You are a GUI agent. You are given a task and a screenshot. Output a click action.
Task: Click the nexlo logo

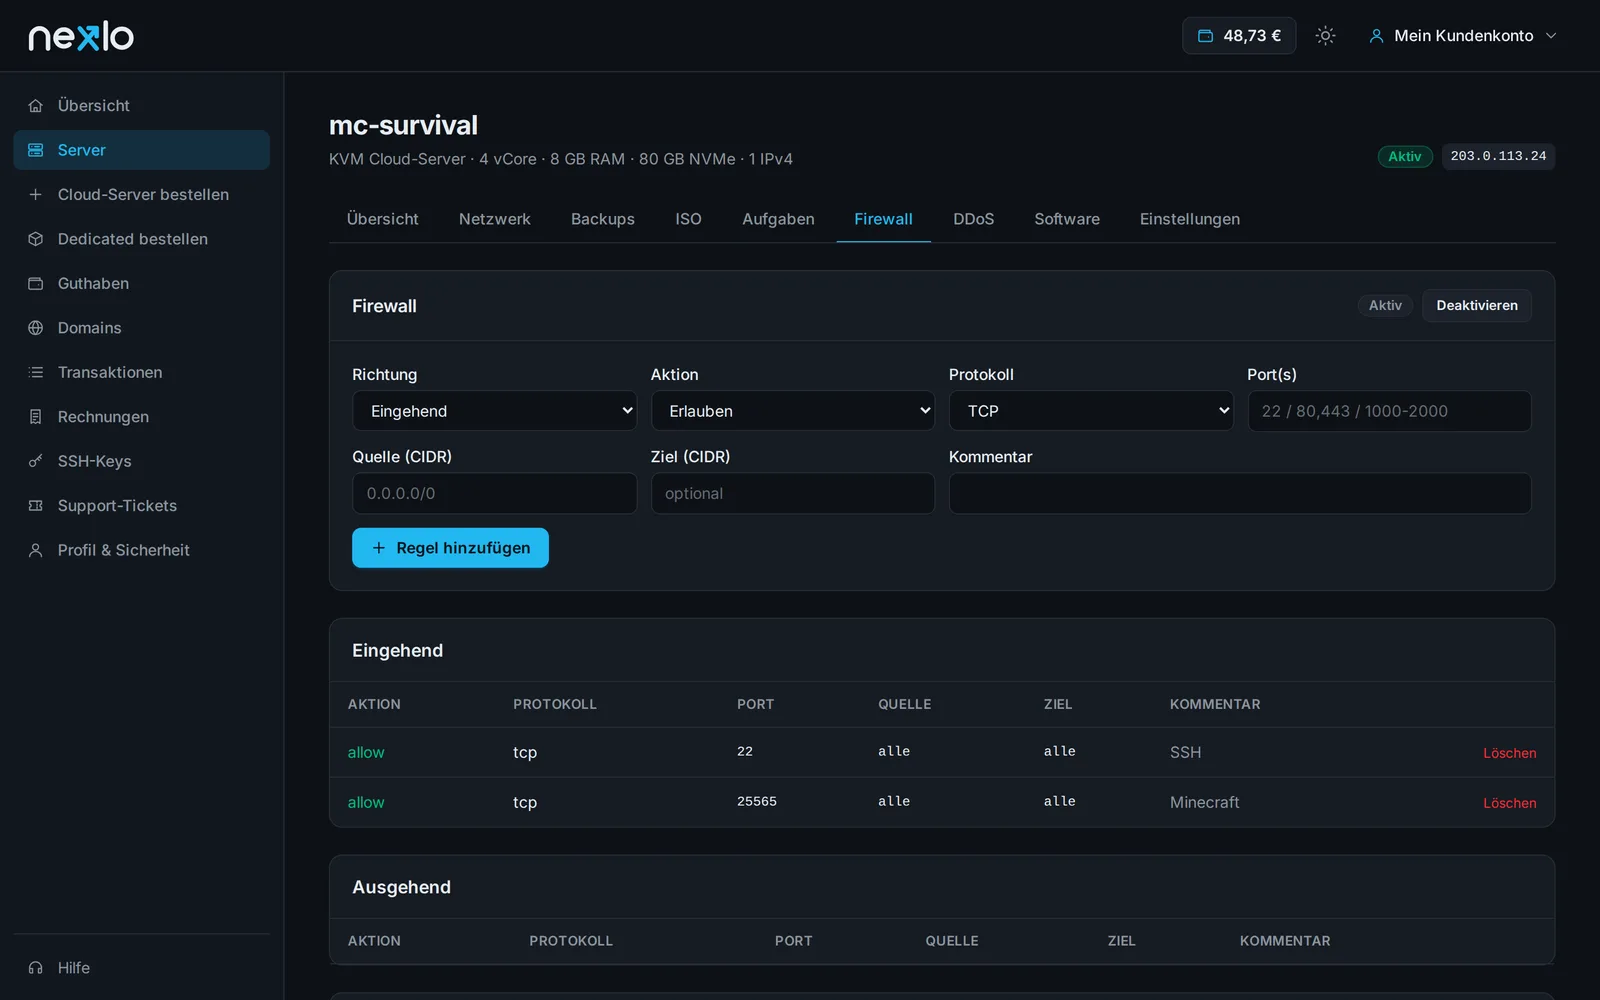[x=81, y=36]
